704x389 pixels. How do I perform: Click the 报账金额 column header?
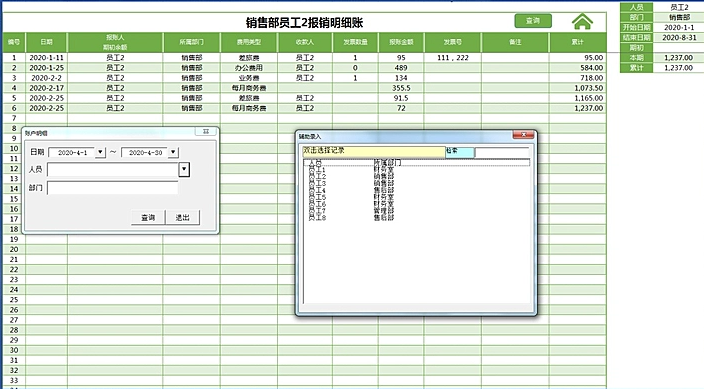[401, 42]
